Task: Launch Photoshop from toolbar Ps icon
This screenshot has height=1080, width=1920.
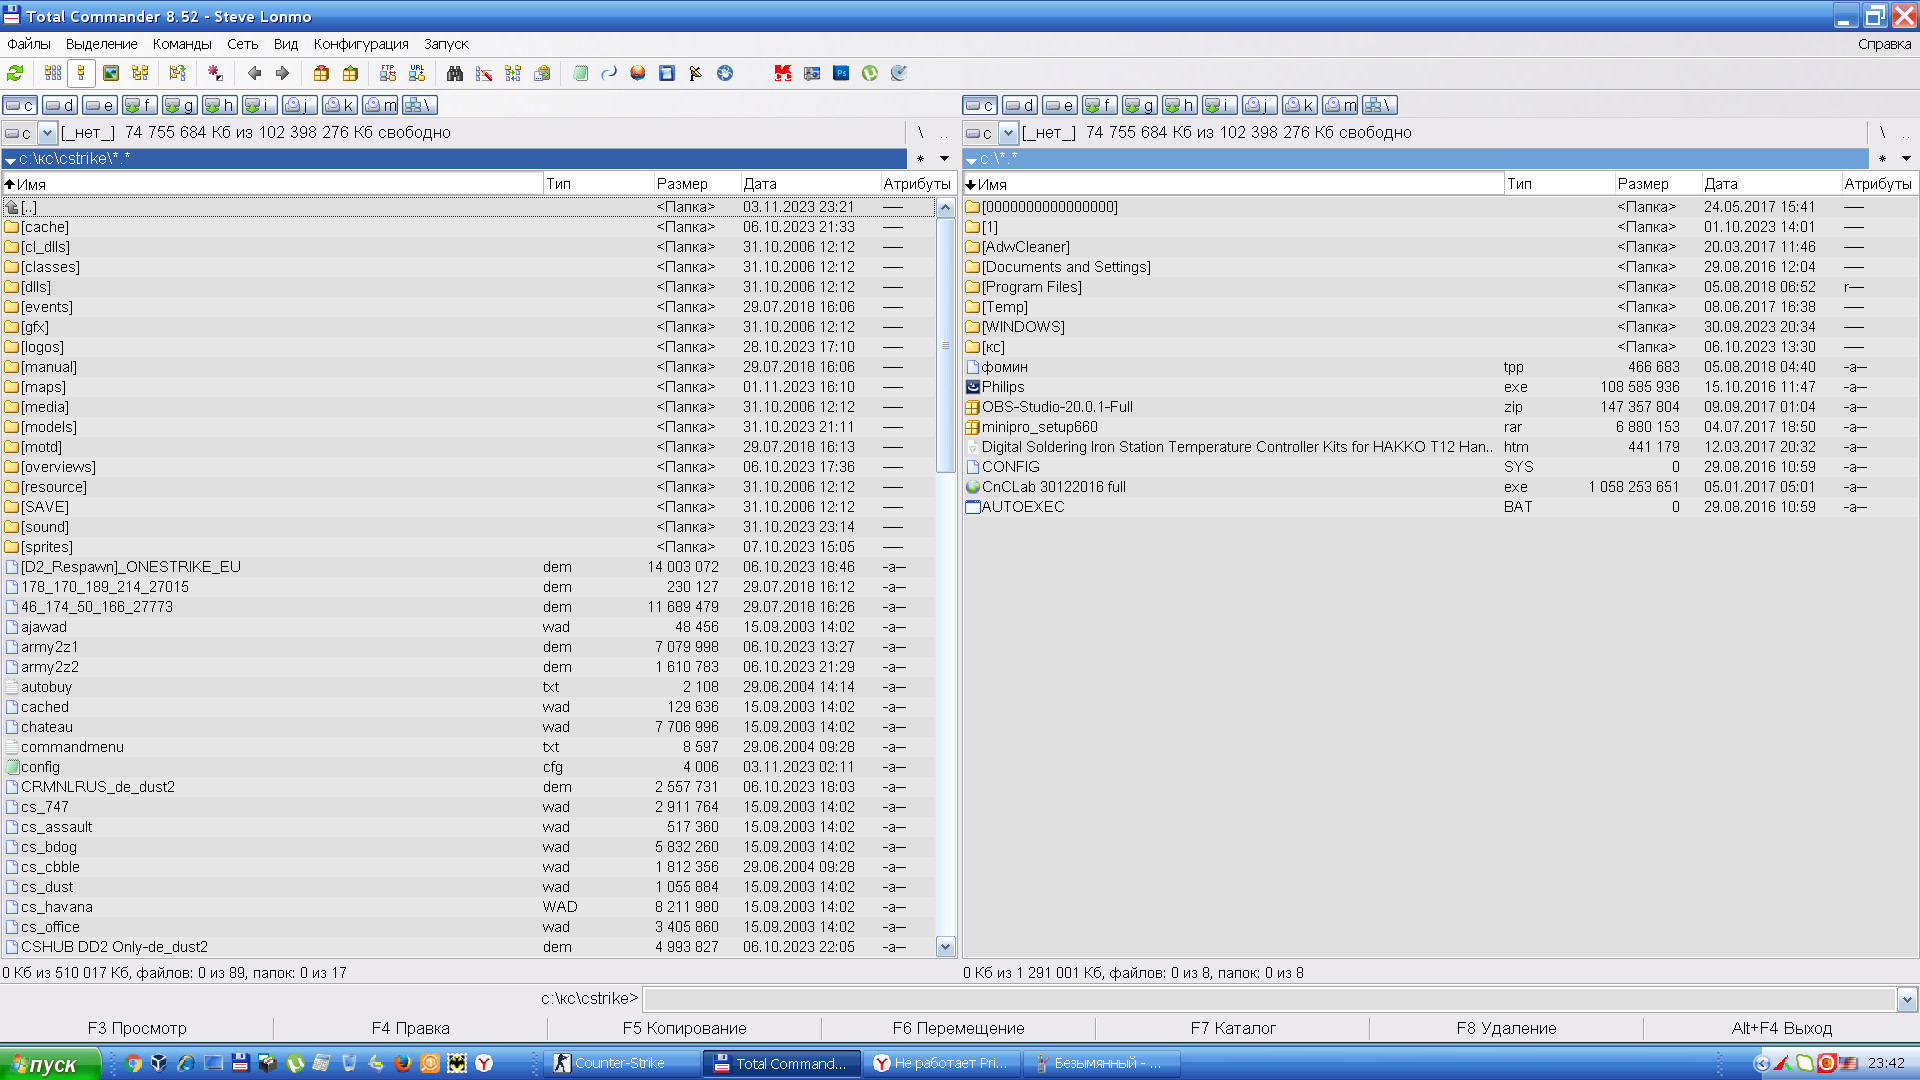Action: [x=841, y=73]
